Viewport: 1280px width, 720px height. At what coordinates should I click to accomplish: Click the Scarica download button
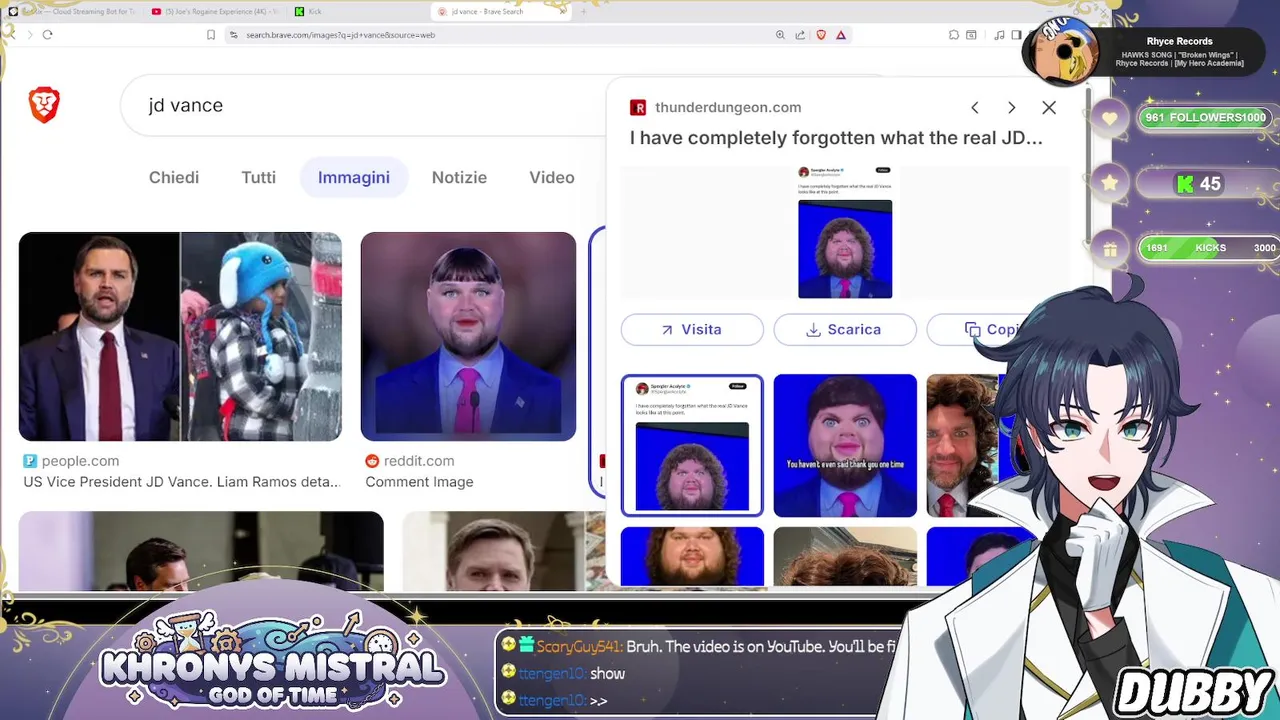[845, 329]
